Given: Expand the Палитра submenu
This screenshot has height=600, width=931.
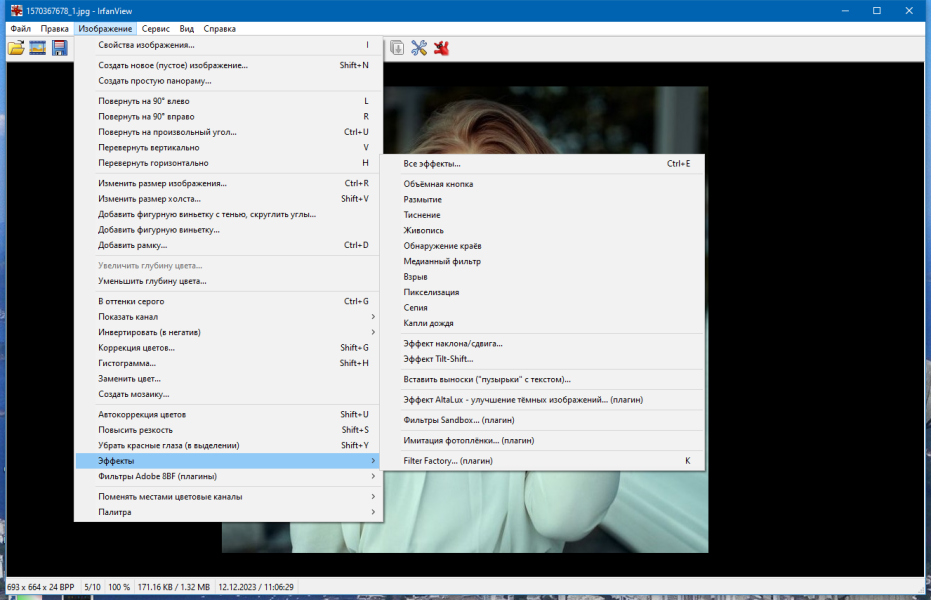Looking at the screenshot, I should 229,512.
